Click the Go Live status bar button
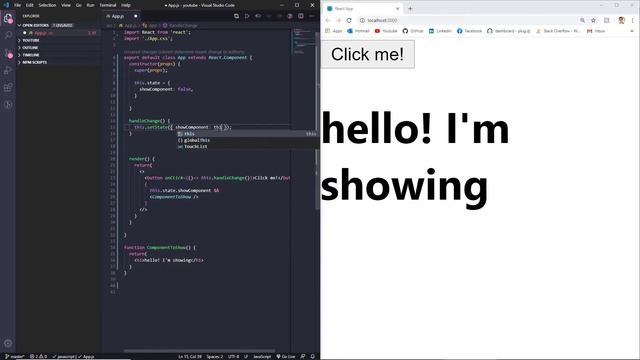Image resolution: width=640 pixels, height=360 pixels. [x=286, y=356]
